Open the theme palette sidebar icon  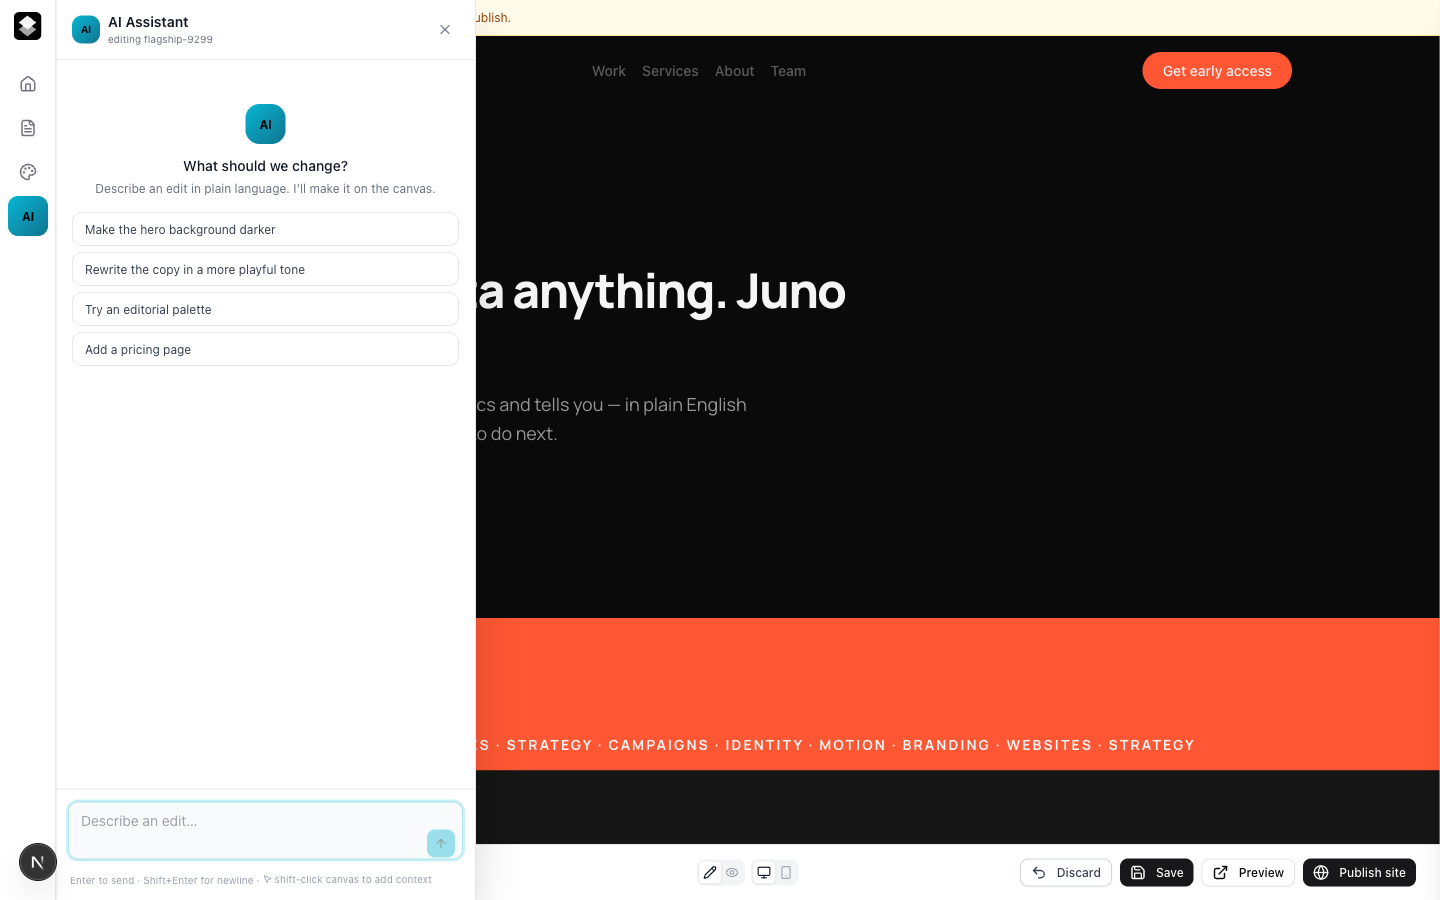pyautogui.click(x=28, y=172)
